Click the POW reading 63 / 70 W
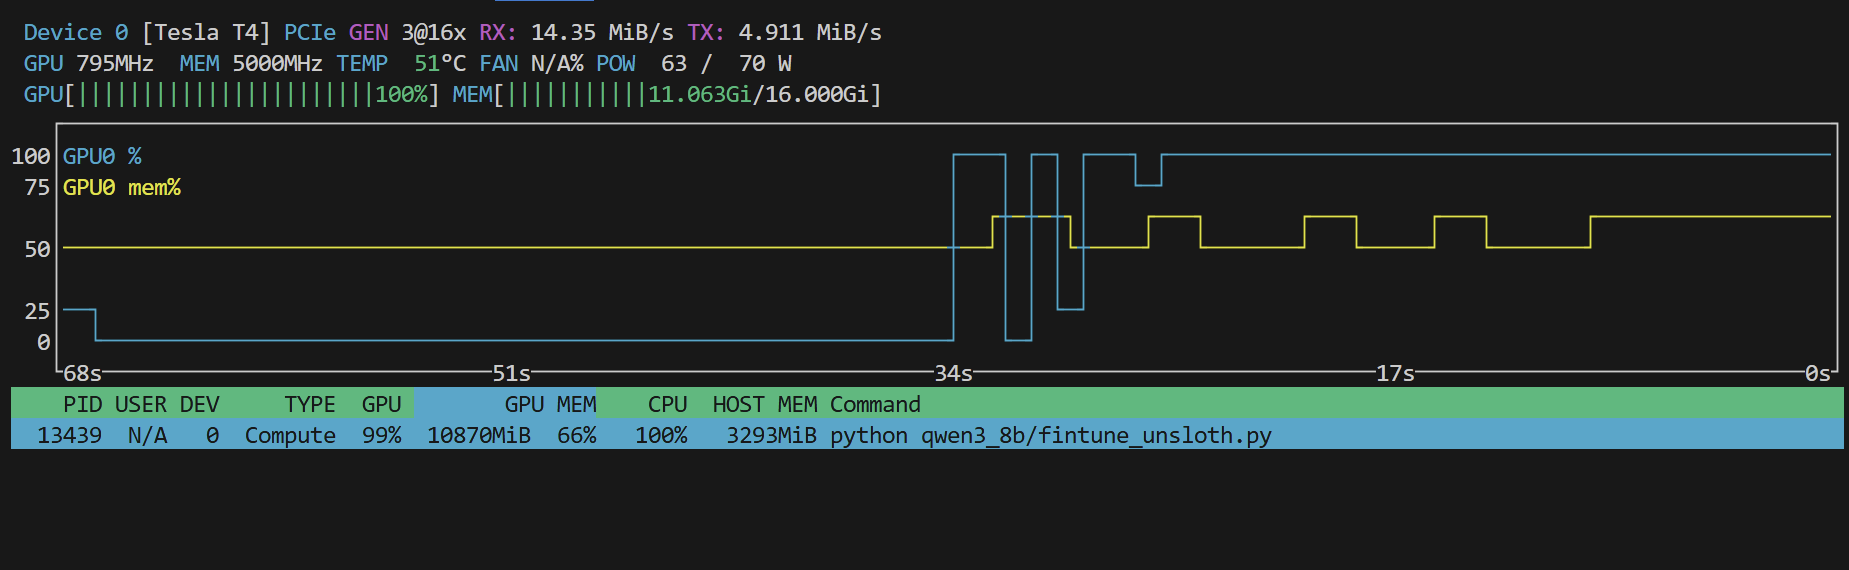Image resolution: width=1849 pixels, height=570 pixels. click(x=725, y=64)
